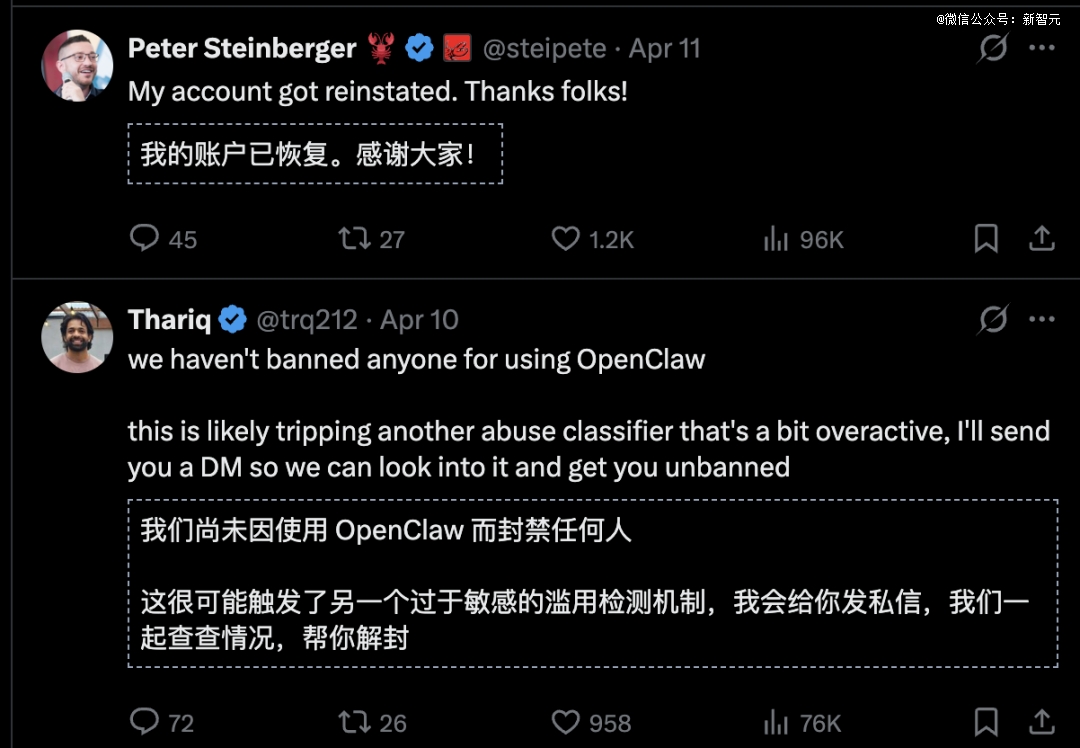The image size is (1080, 748).
Task: Click Peter Steinberger's profile avatar
Action: click(x=77, y=65)
